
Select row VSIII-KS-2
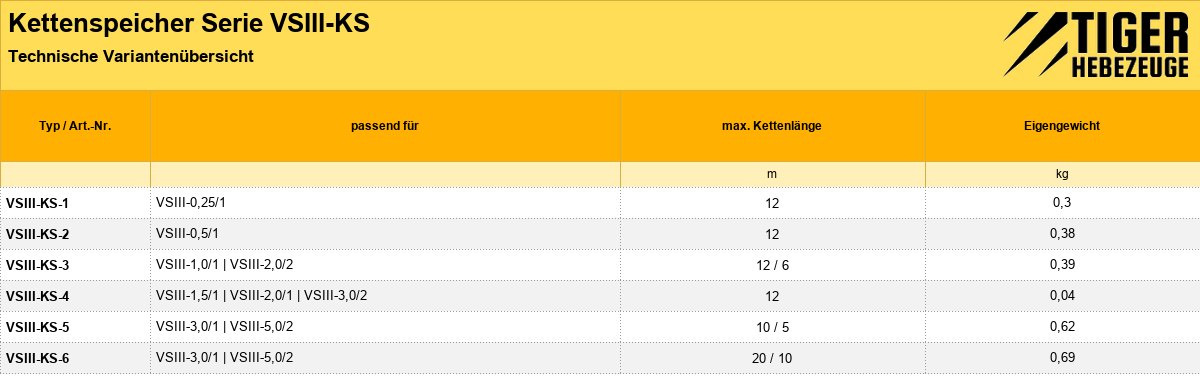[600, 234]
